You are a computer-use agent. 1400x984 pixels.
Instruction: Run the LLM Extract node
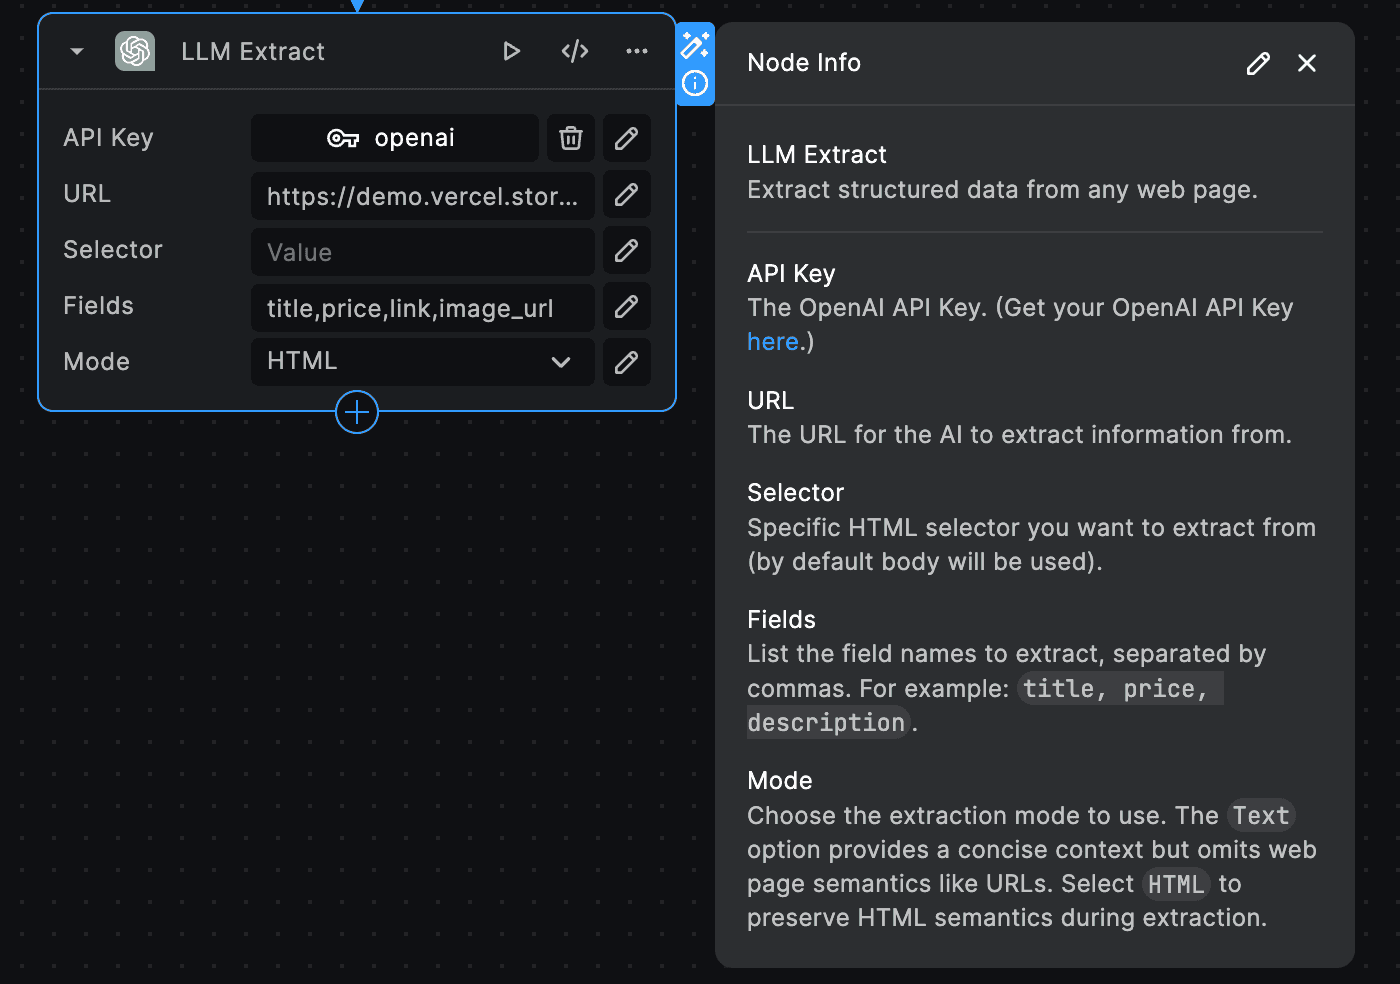[x=511, y=51]
